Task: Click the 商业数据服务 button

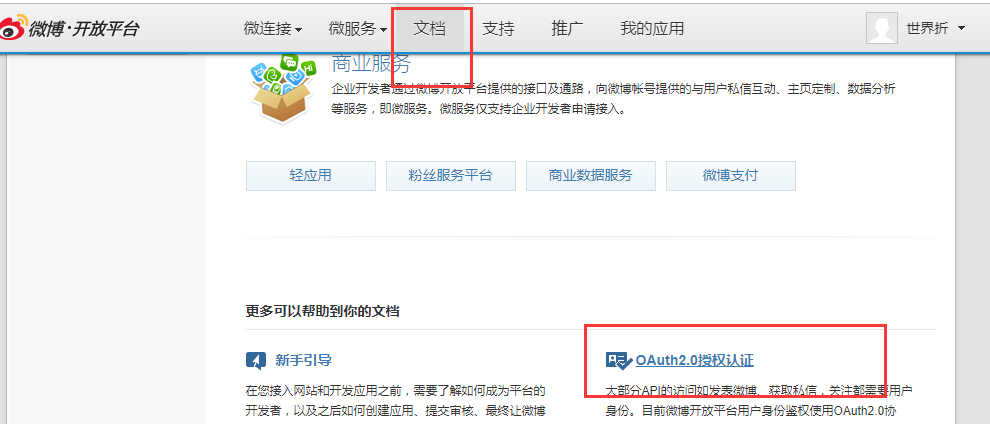Action: coord(591,175)
